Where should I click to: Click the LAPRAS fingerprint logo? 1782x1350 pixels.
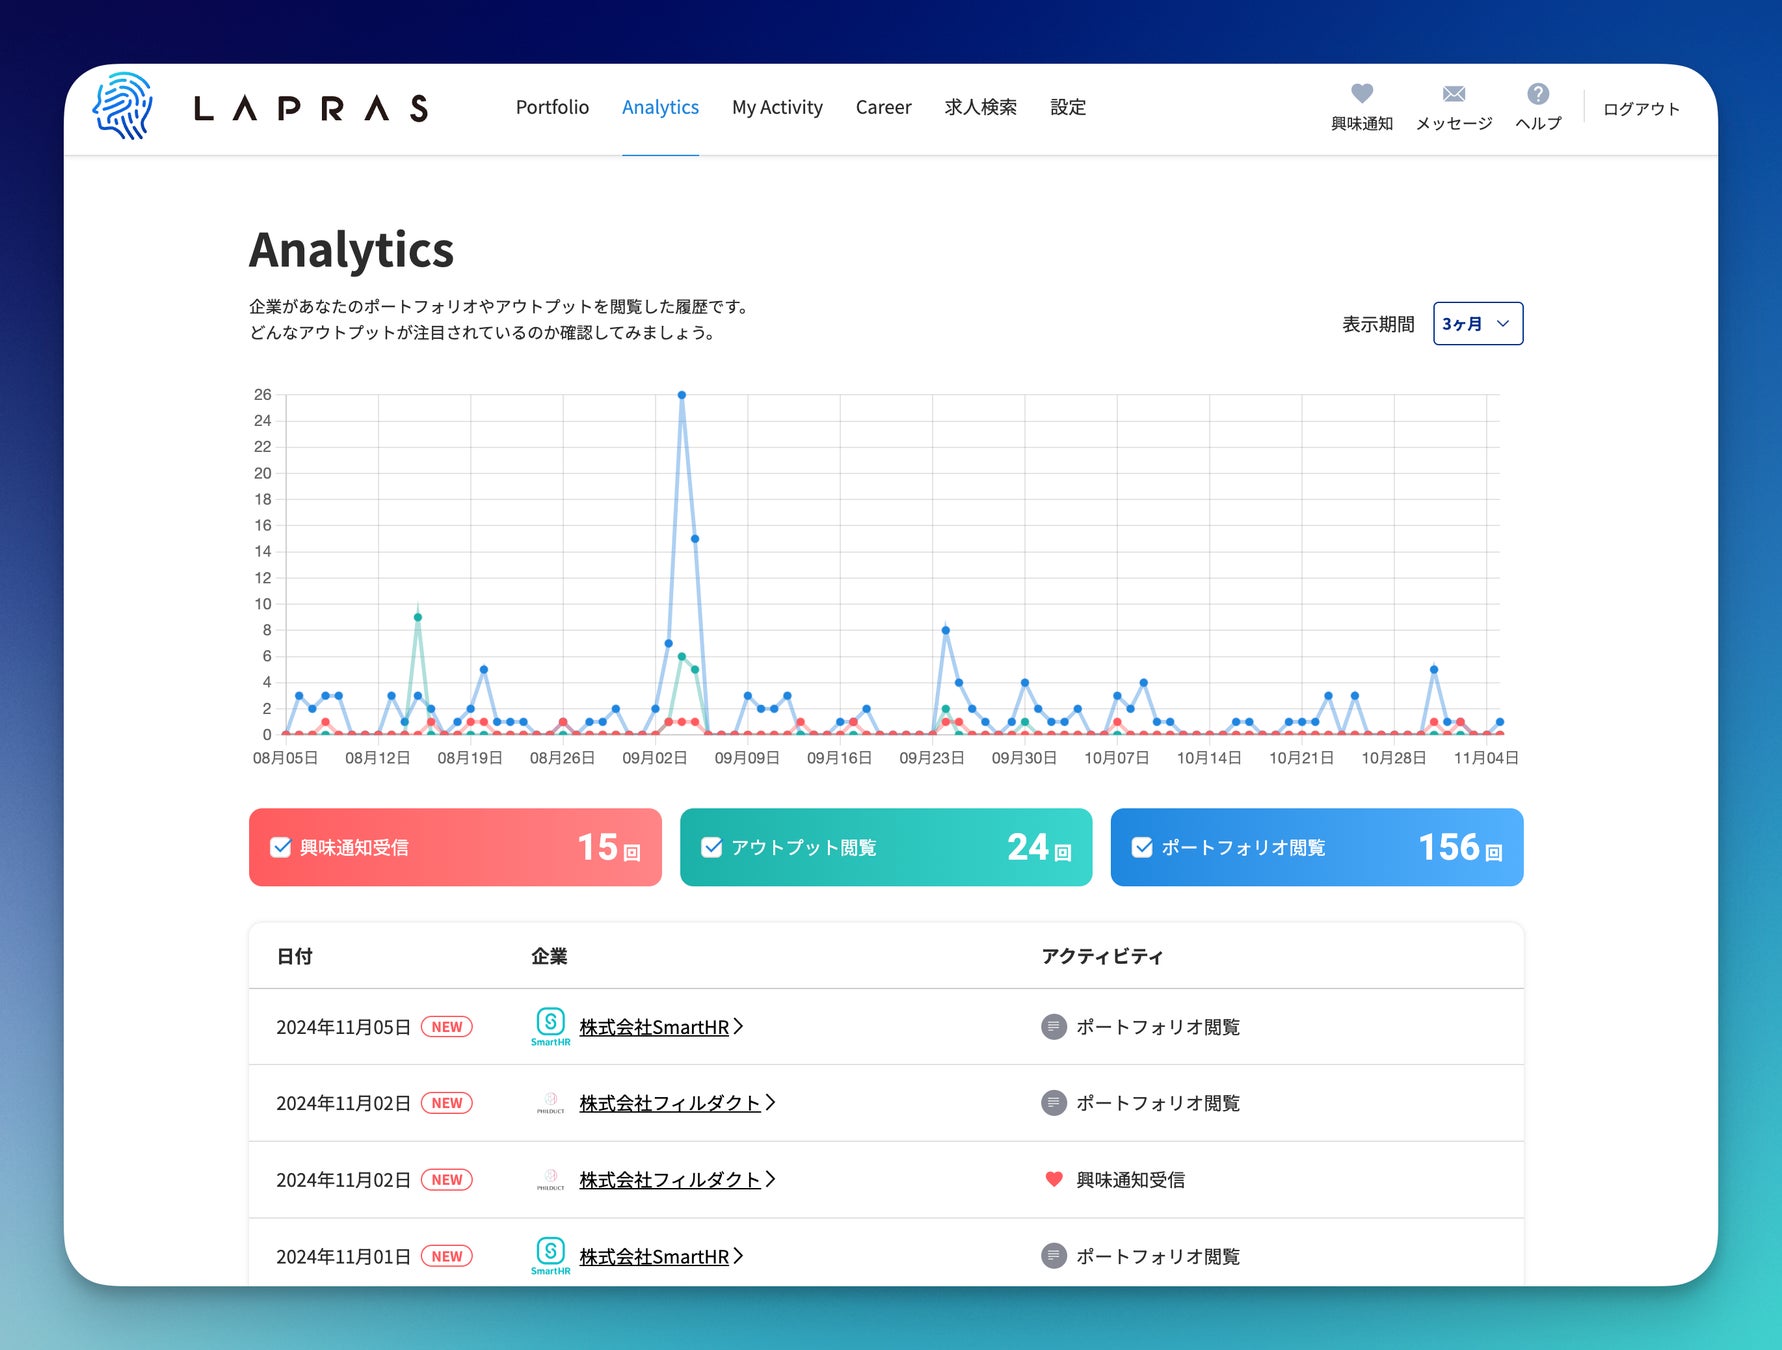[x=122, y=106]
